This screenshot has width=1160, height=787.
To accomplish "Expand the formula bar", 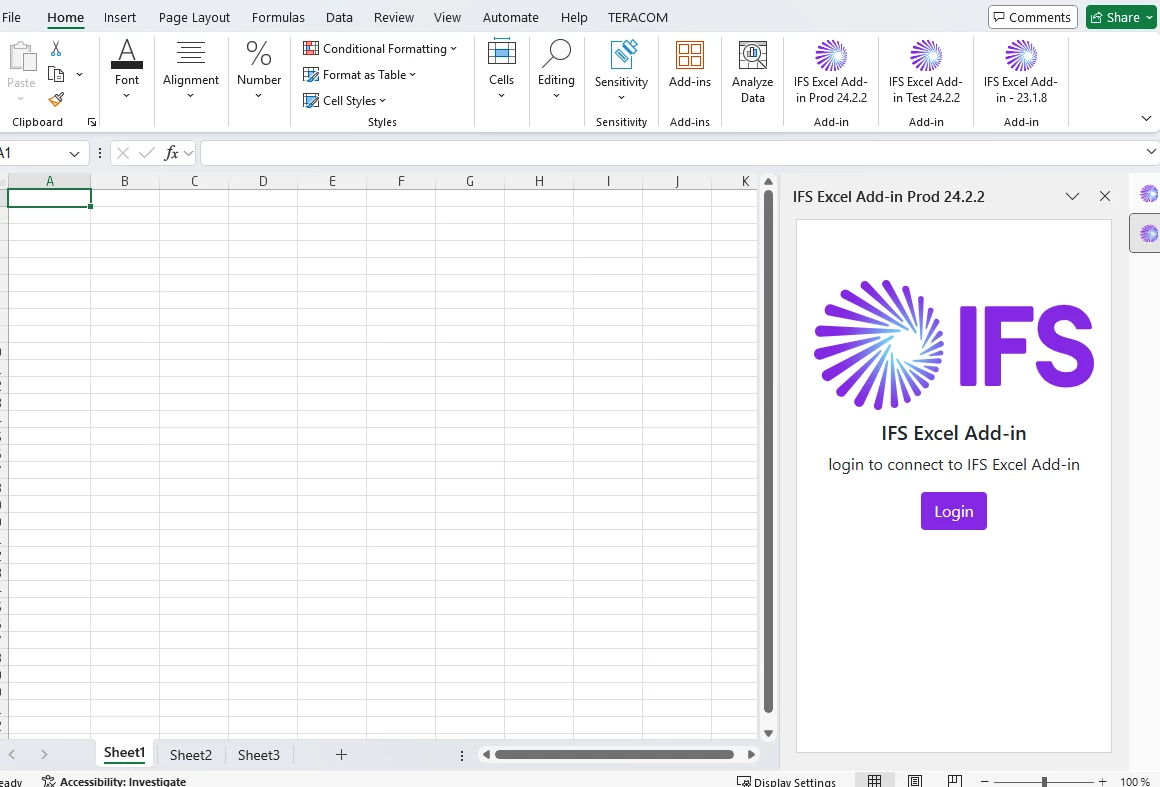I will [x=1150, y=152].
